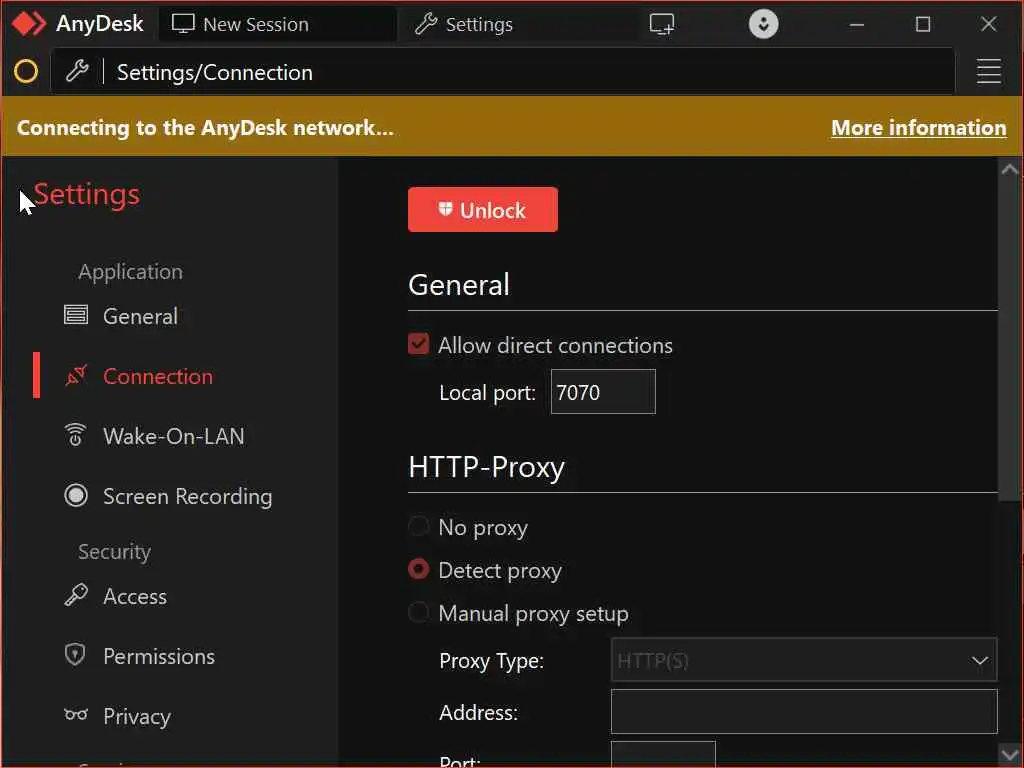The image size is (1024, 768).
Task: Select the No proxy radio option
Action: [419, 527]
